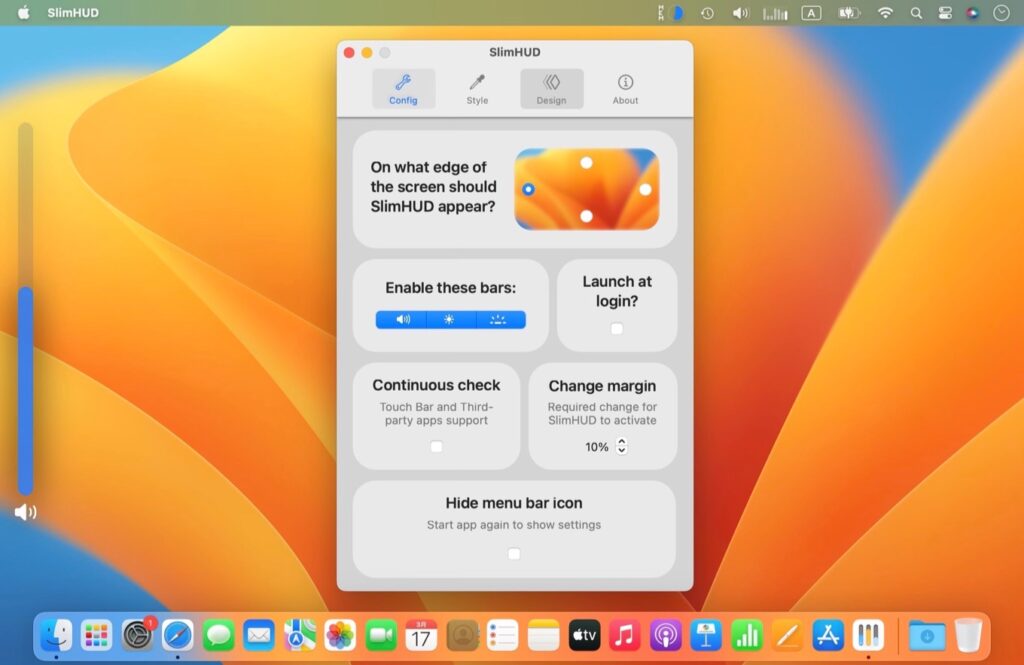This screenshot has width=1024, height=665.
Task: Enable the Launch at login checkbox
Action: [617, 328]
